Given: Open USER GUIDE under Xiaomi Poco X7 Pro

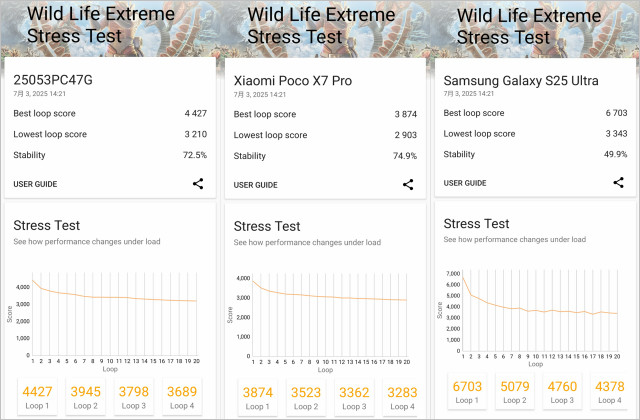Looking at the screenshot, I should pyautogui.click(x=255, y=185).
